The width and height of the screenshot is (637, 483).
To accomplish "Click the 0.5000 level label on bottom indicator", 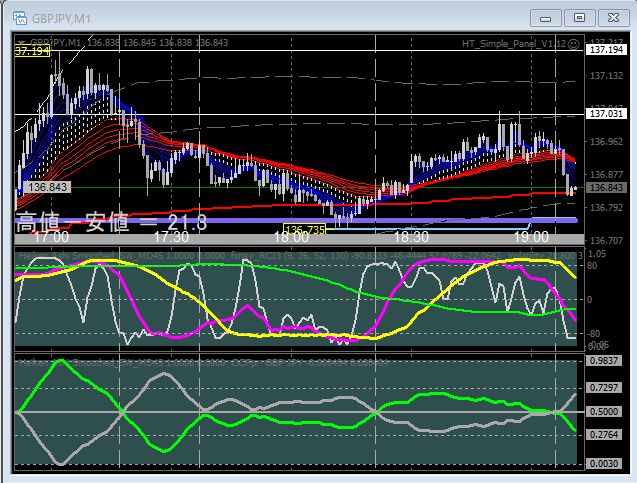I will pos(603,411).
